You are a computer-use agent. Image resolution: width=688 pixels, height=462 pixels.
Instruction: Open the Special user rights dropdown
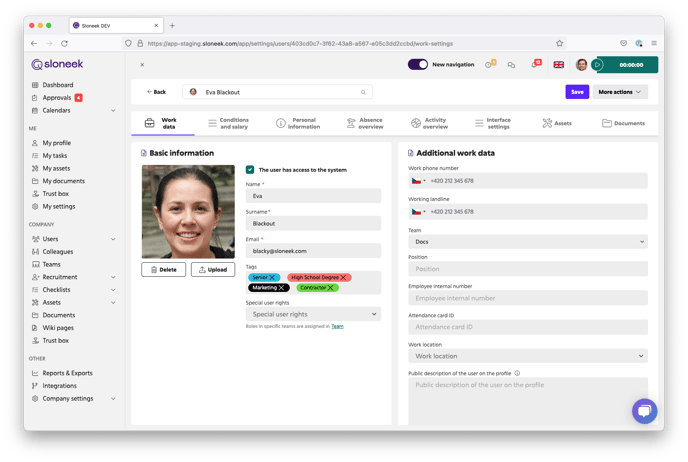(313, 314)
